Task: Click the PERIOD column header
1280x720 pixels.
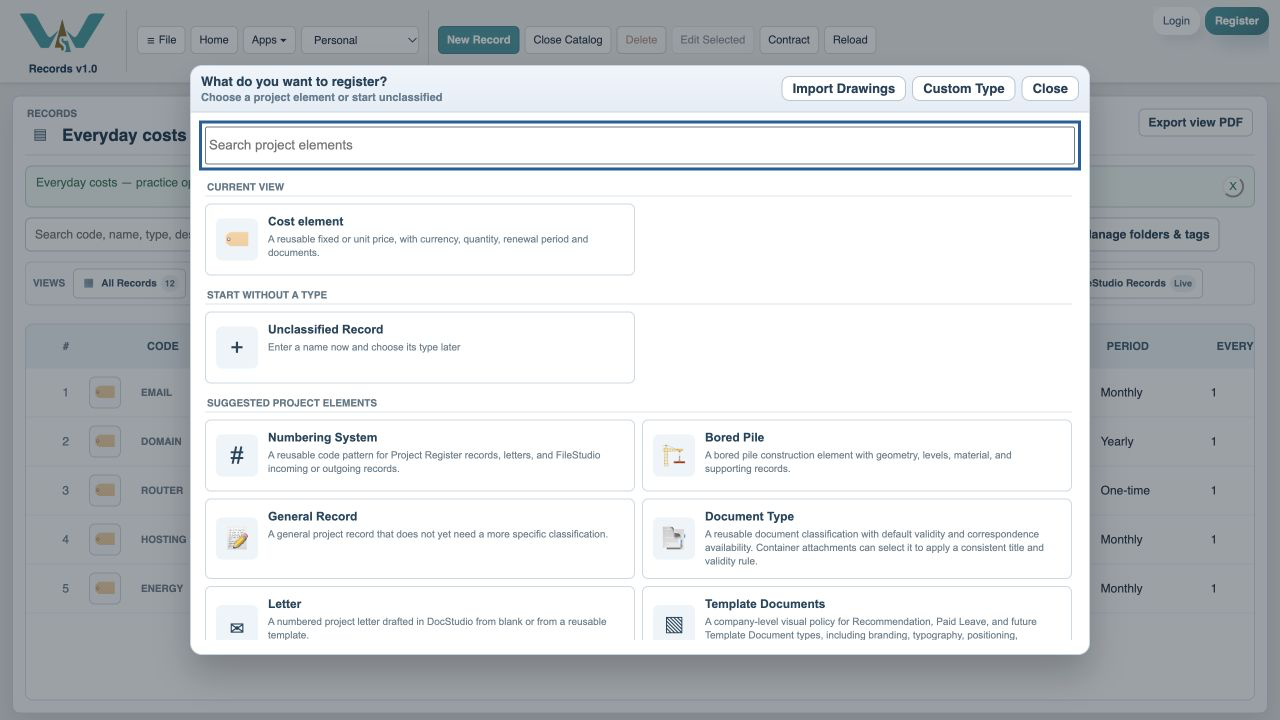Action: (1127, 346)
